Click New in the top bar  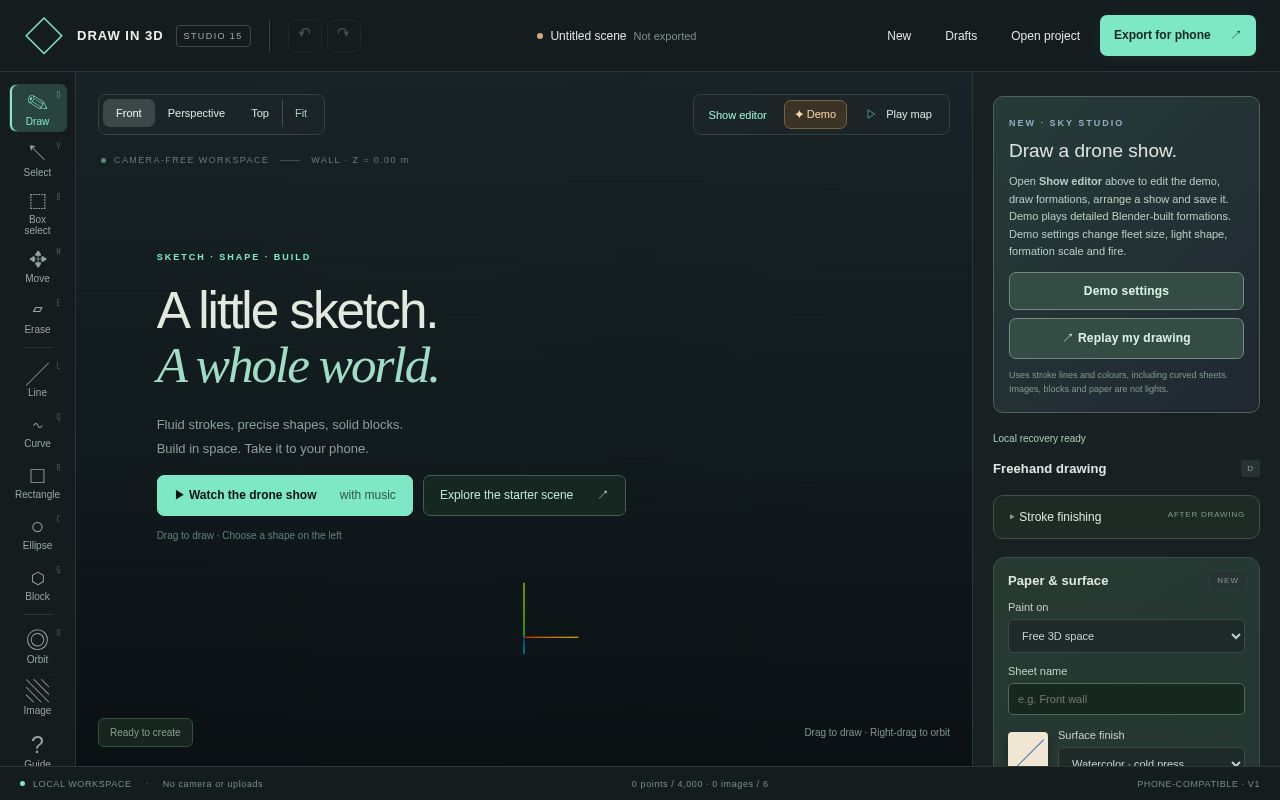(899, 36)
